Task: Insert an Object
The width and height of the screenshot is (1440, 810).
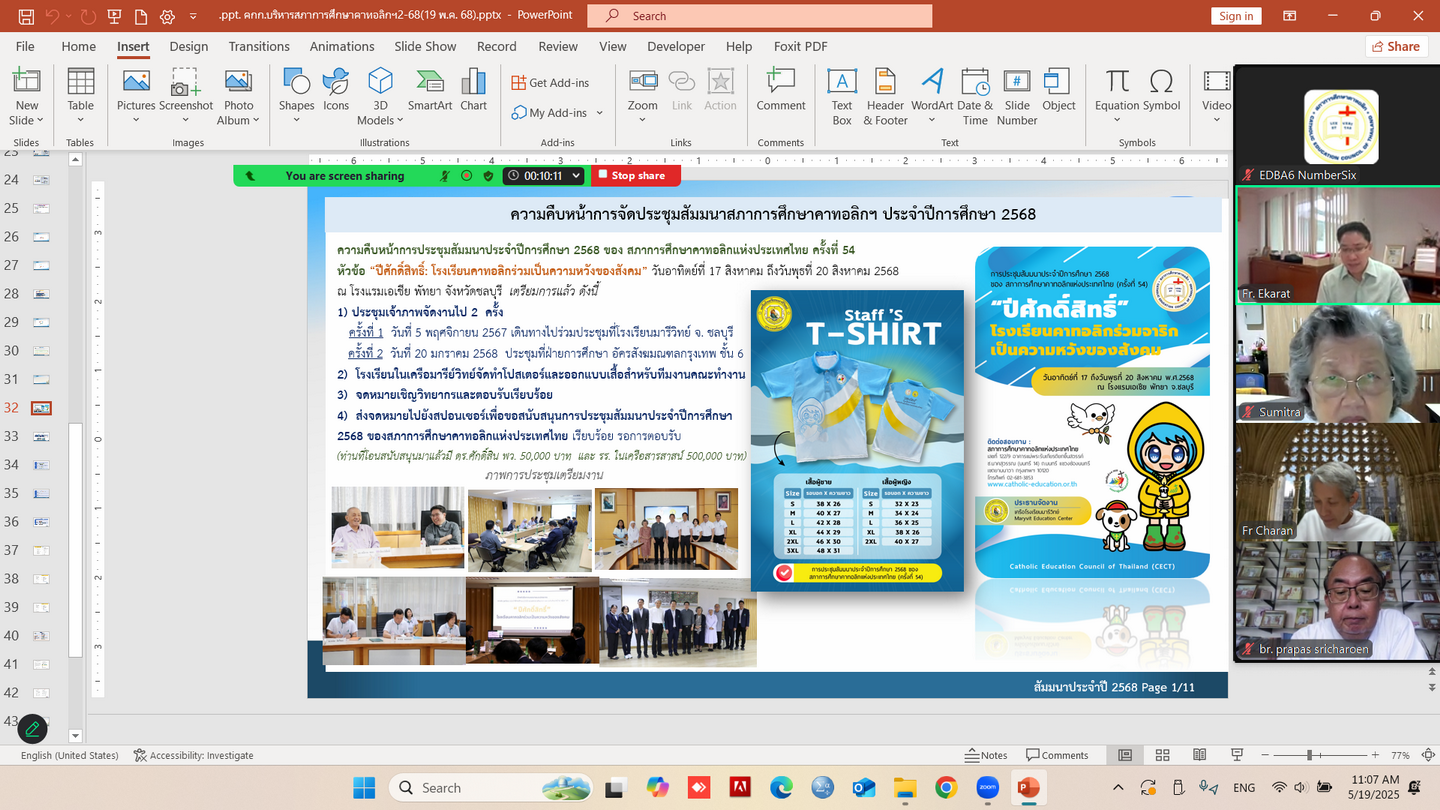Action: (1059, 90)
